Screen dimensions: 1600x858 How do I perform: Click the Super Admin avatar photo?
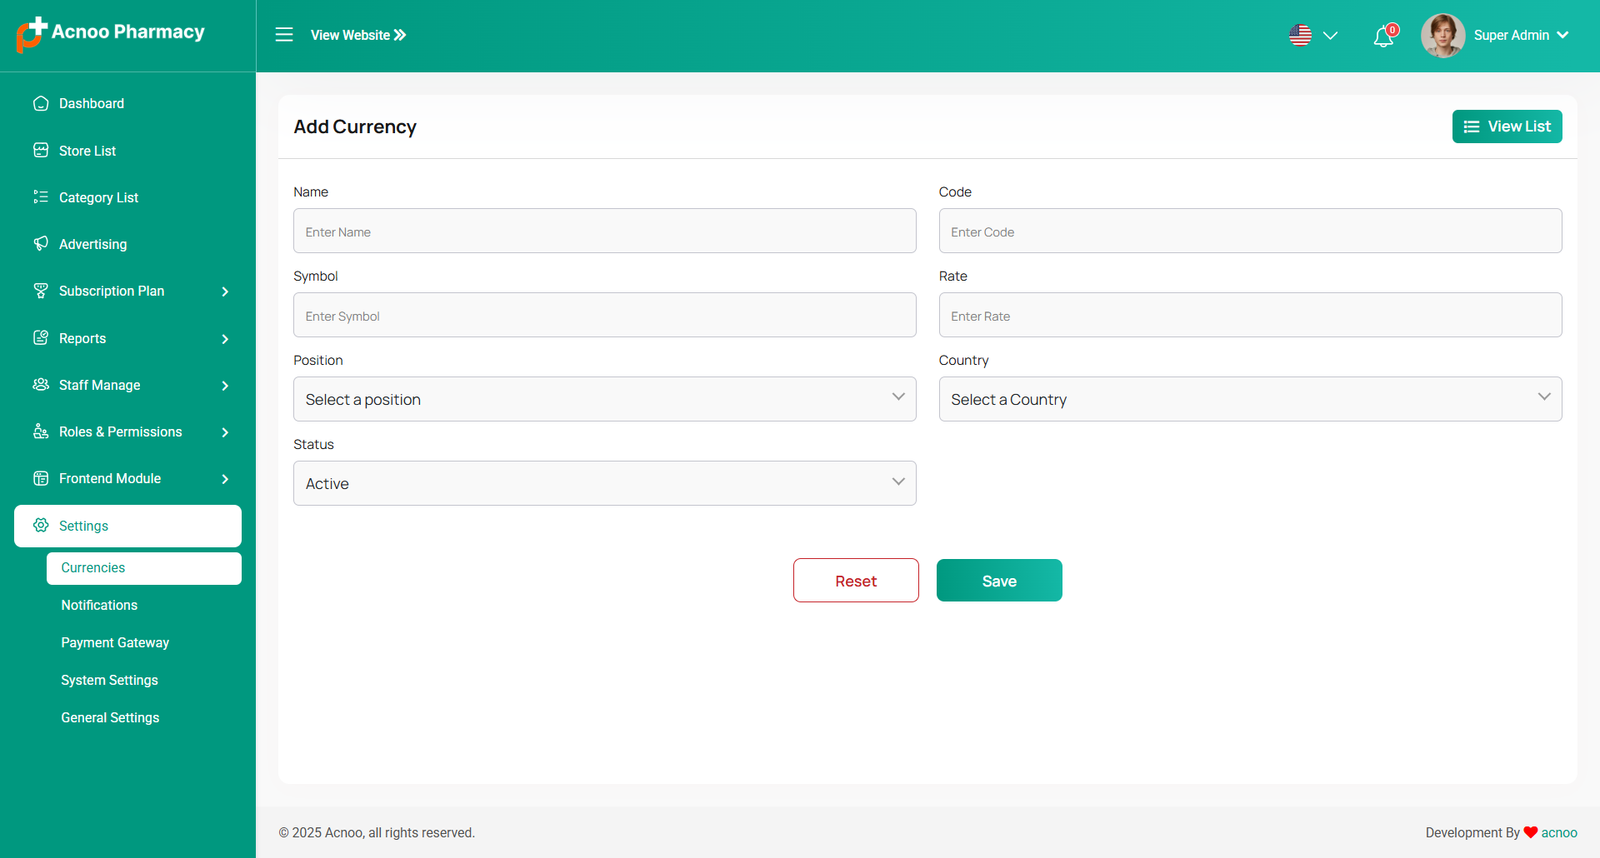click(1443, 35)
